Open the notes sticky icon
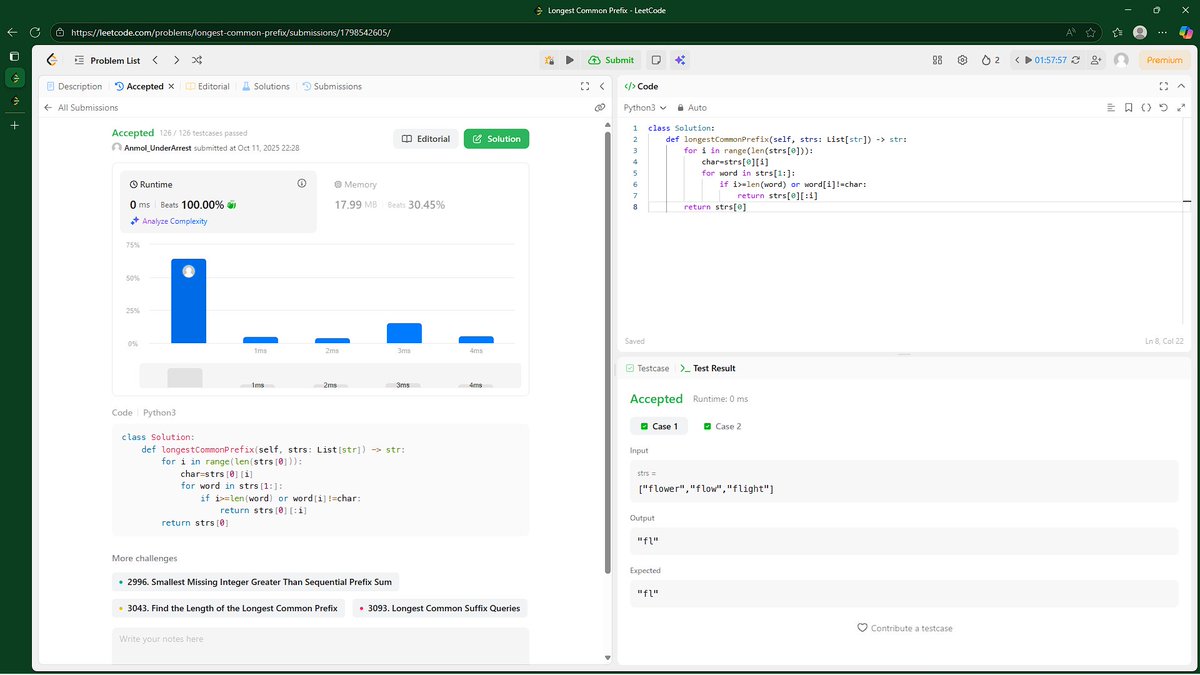 656,60
